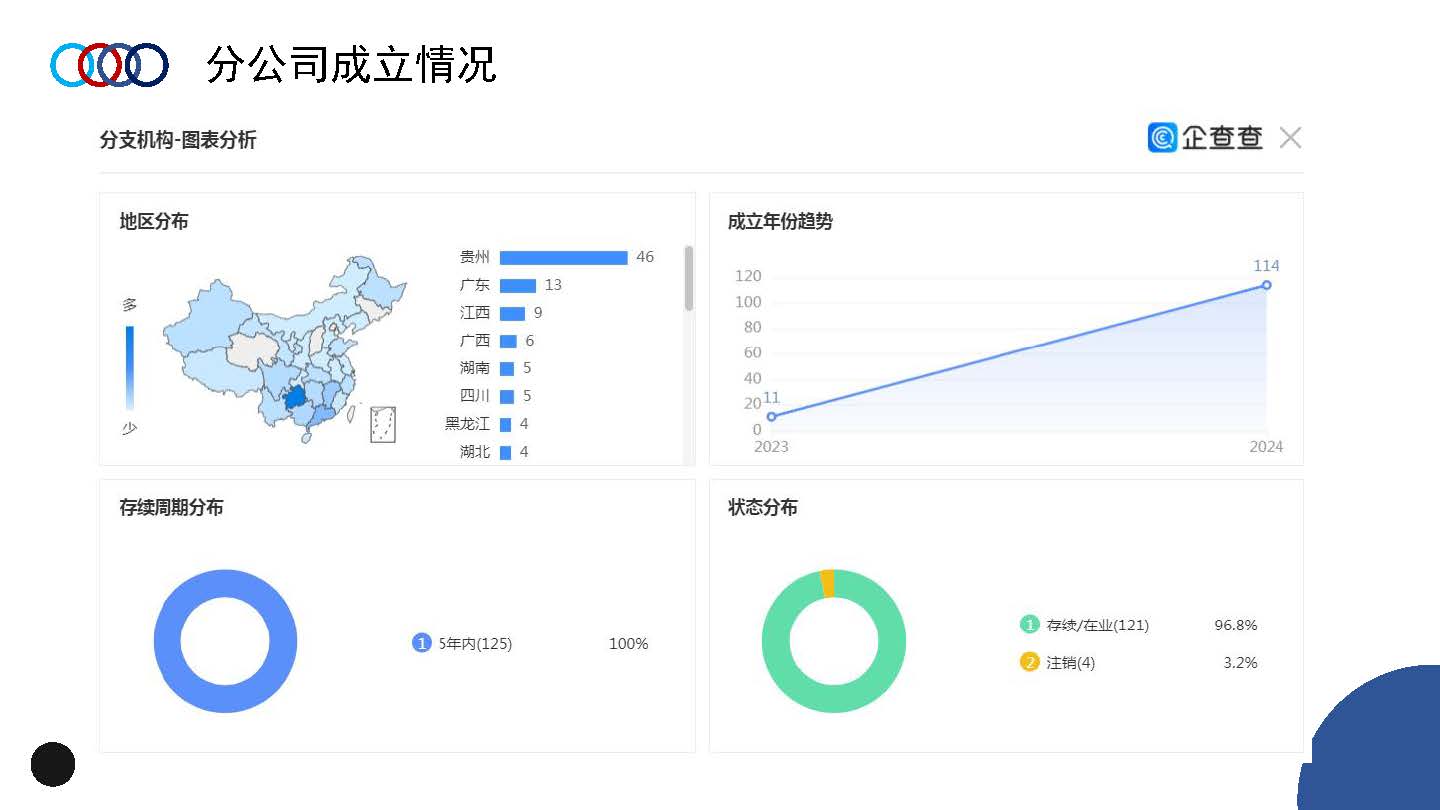Image resolution: width=1440 pixels, height=810 pixels.
Task: Click the 2023 axis label
Action: click(x=771, y=447)
